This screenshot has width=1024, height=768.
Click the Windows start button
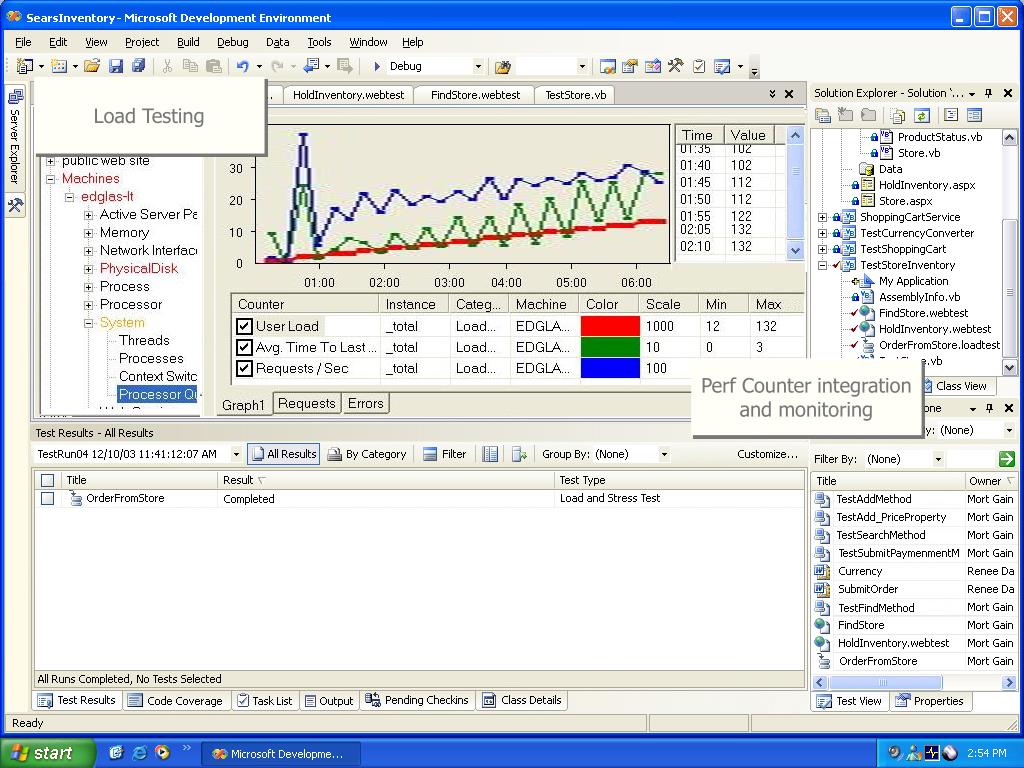(x=47, y=753)
